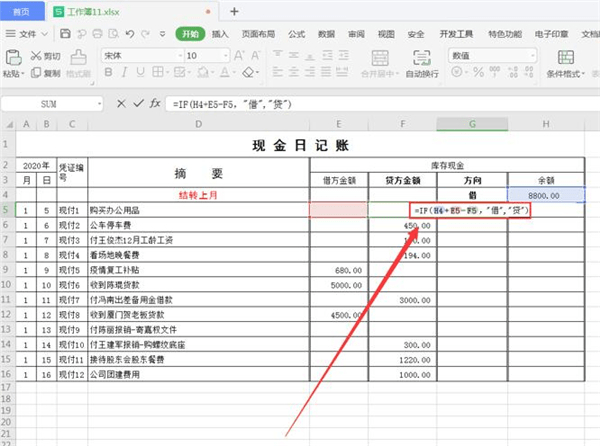Toggle Underline formatting
This screenshot has height=446, width=600.
click(x=140, y=72)
